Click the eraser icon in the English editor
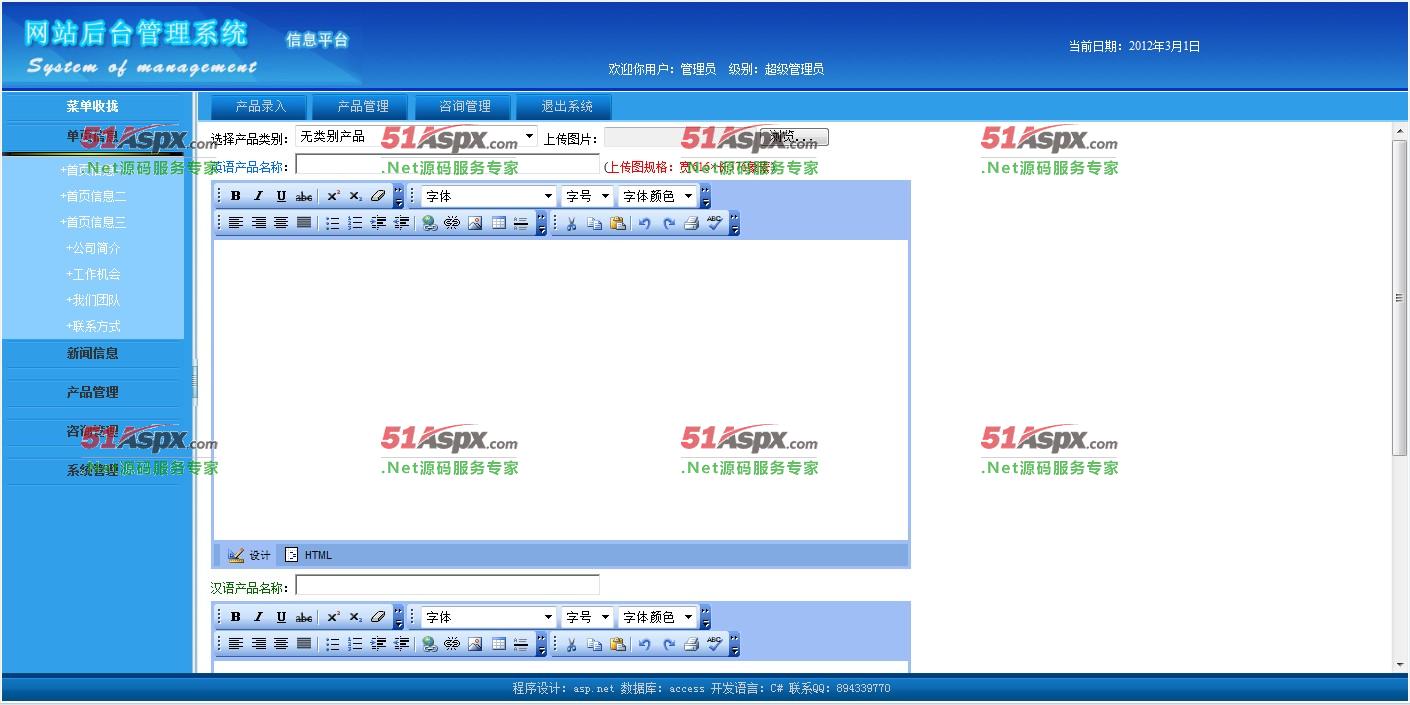Viewport: 1410px width, 705px height. (x=378, y=196)
